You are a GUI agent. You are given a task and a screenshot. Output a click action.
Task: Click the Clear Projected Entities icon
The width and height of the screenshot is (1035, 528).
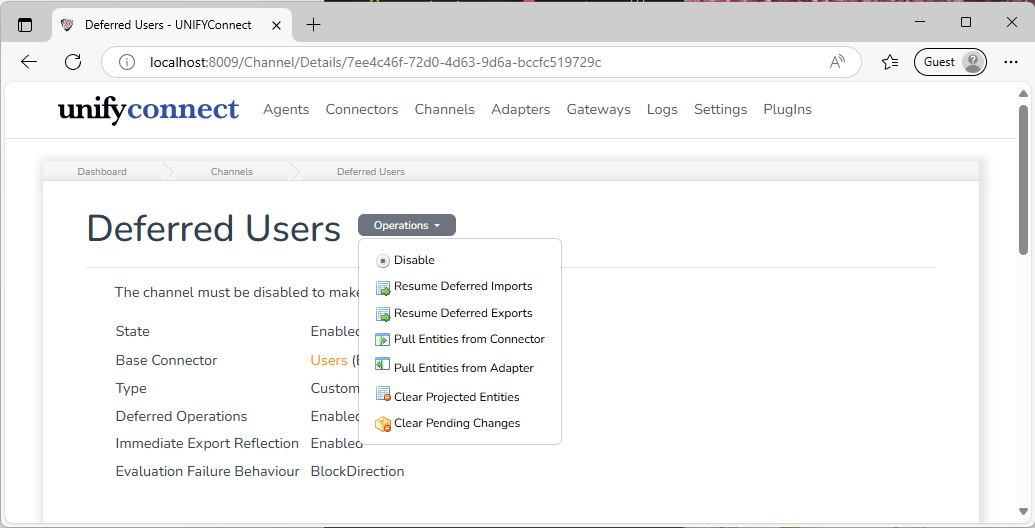click(x=383, y=394)
